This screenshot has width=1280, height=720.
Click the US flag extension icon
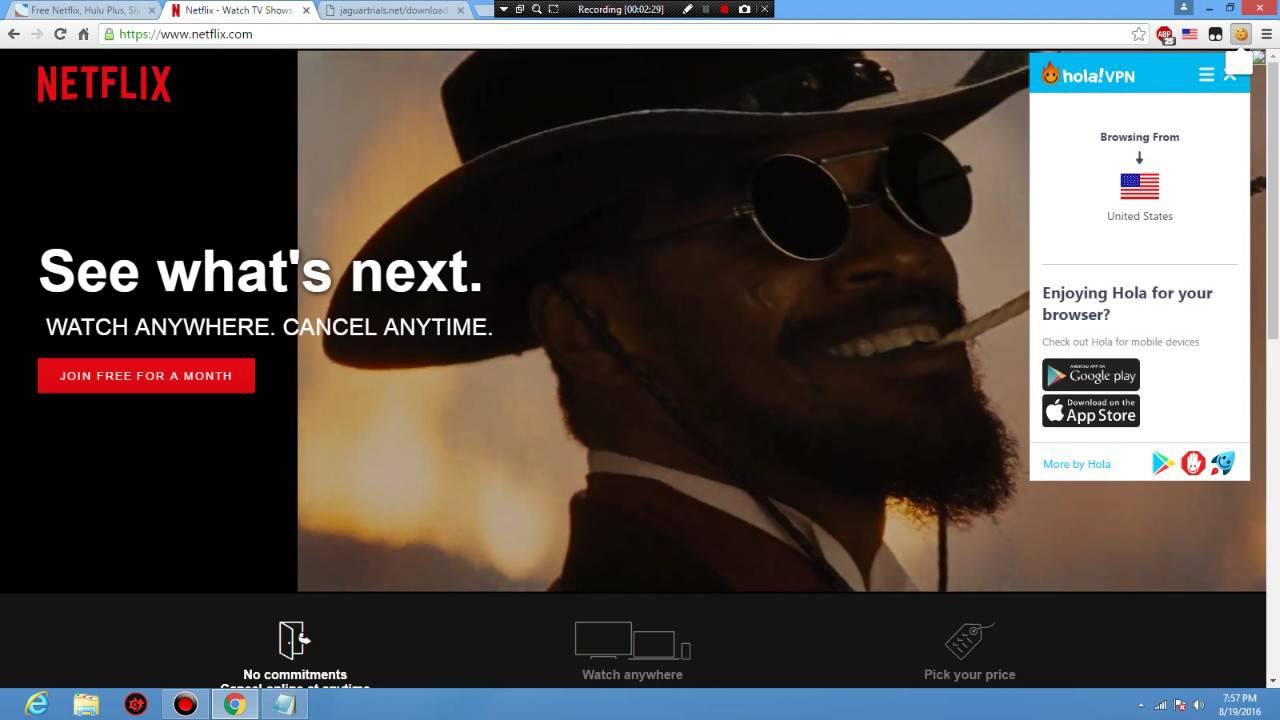point(1190,34)
